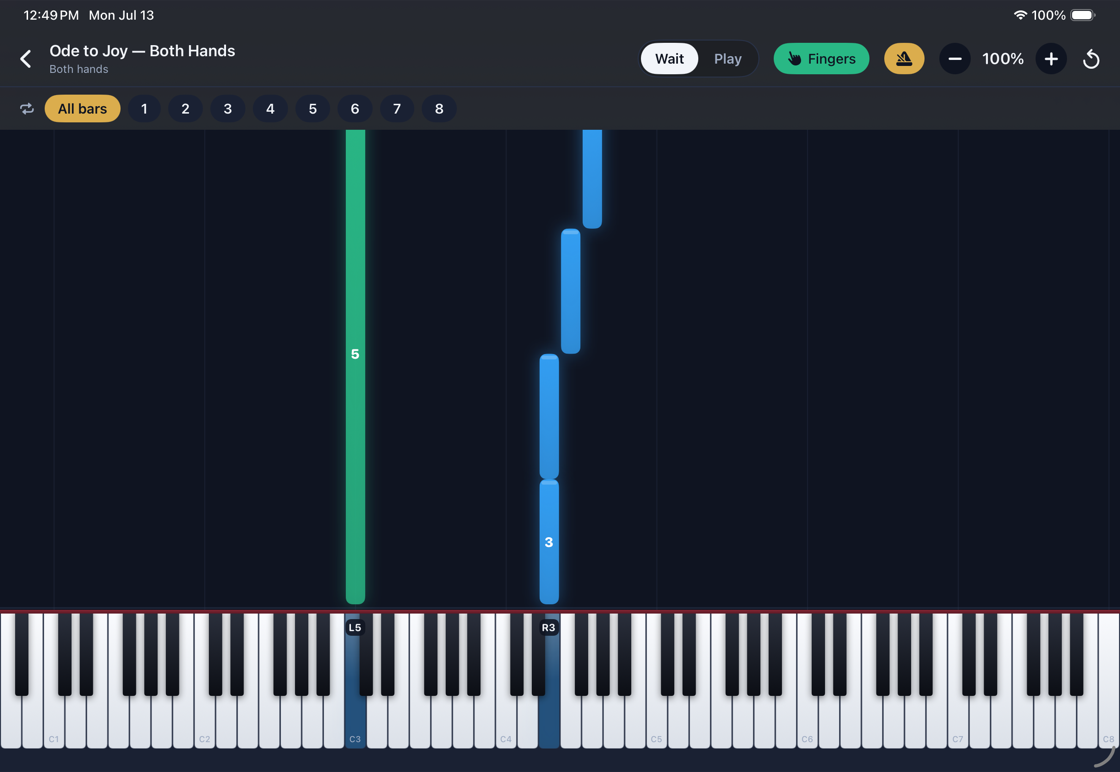Go back using the back chevron
The width and height of the screenshot is (1120, 772).
[26, 59]
